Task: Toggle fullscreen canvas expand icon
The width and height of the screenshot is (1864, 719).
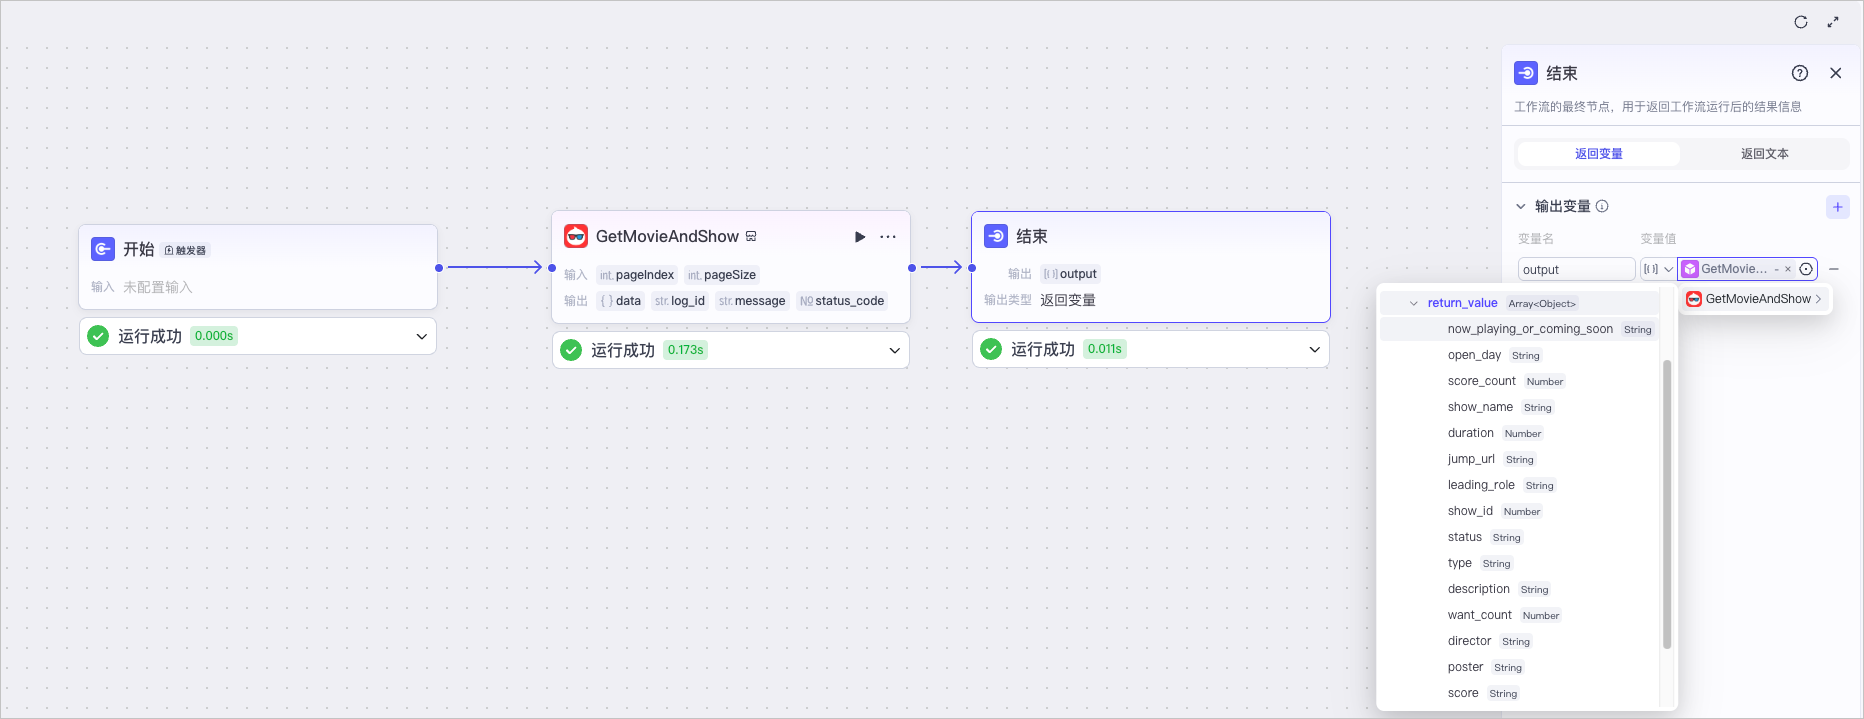Action: (1833, 22)
